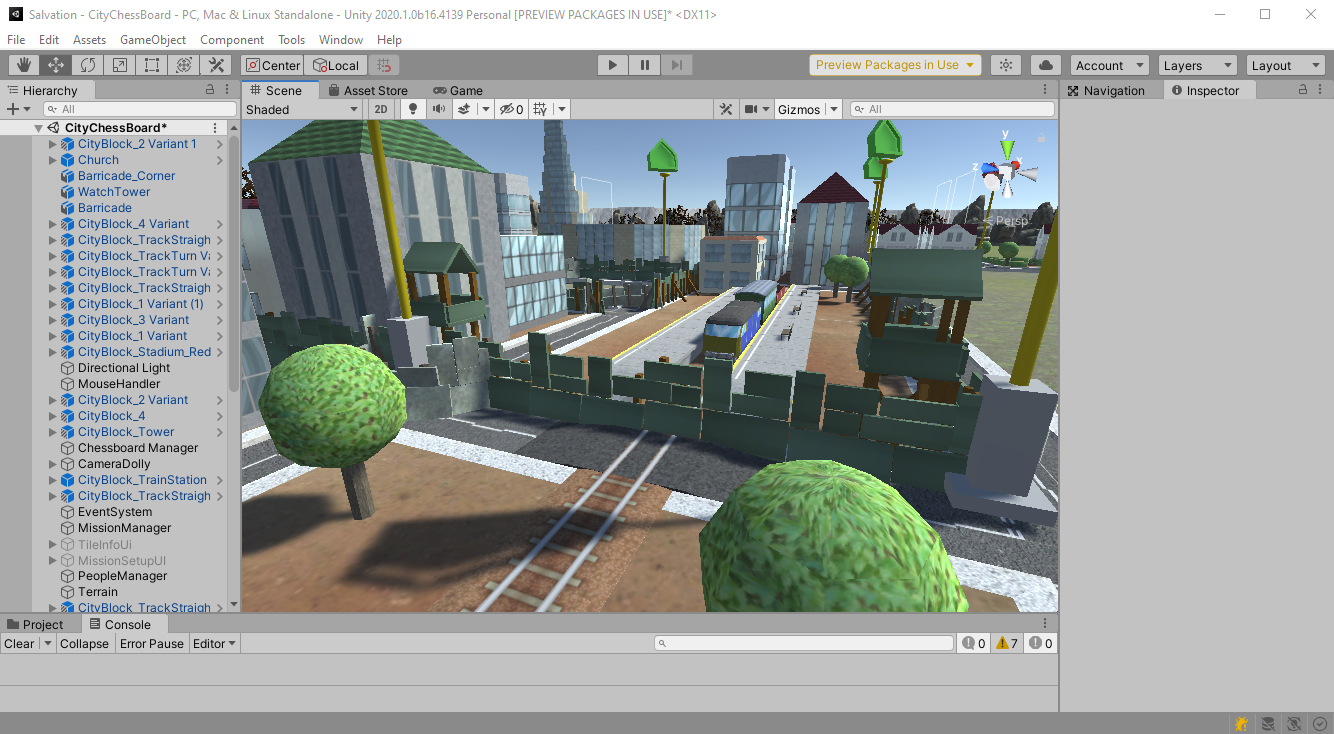The image size is (1334, 734).
Task: Select the Hand tool
Action: pos(24,65)
